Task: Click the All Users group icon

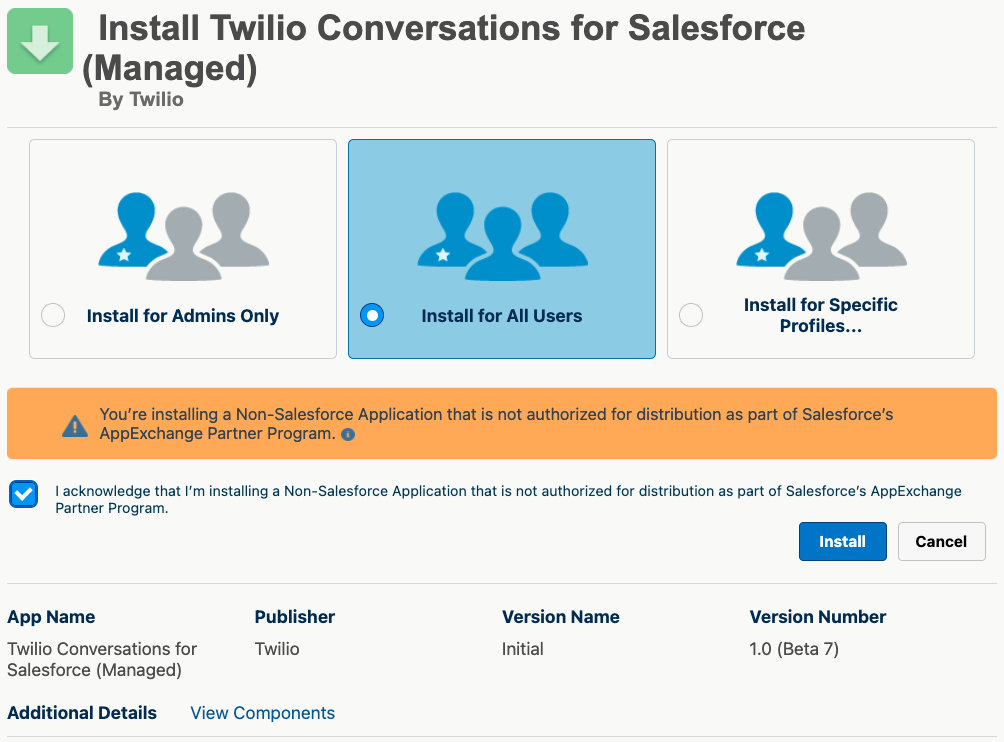Action: click(503, 236)
